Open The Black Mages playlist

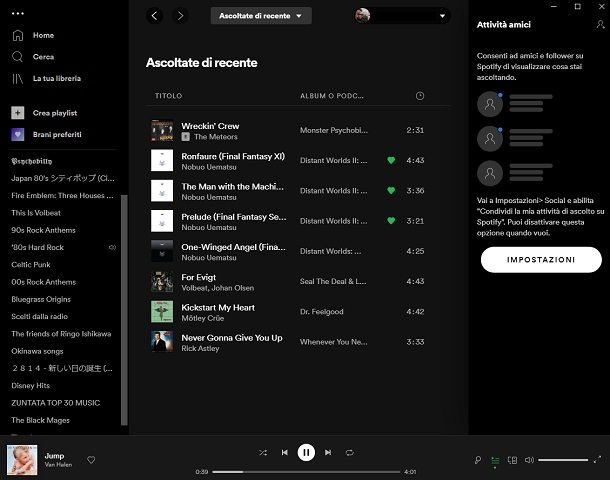pyautogui.click(x=40, y=420)
